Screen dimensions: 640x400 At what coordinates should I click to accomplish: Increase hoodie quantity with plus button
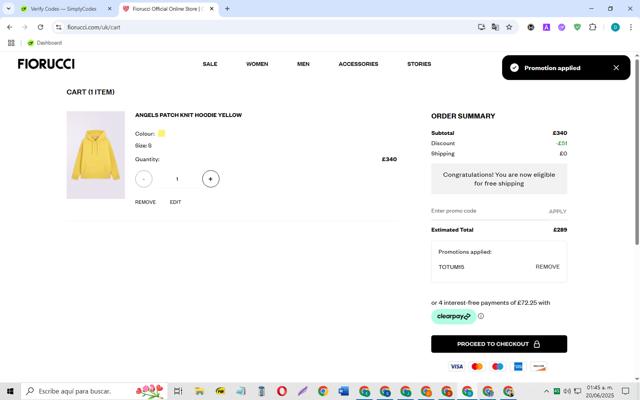211,179
